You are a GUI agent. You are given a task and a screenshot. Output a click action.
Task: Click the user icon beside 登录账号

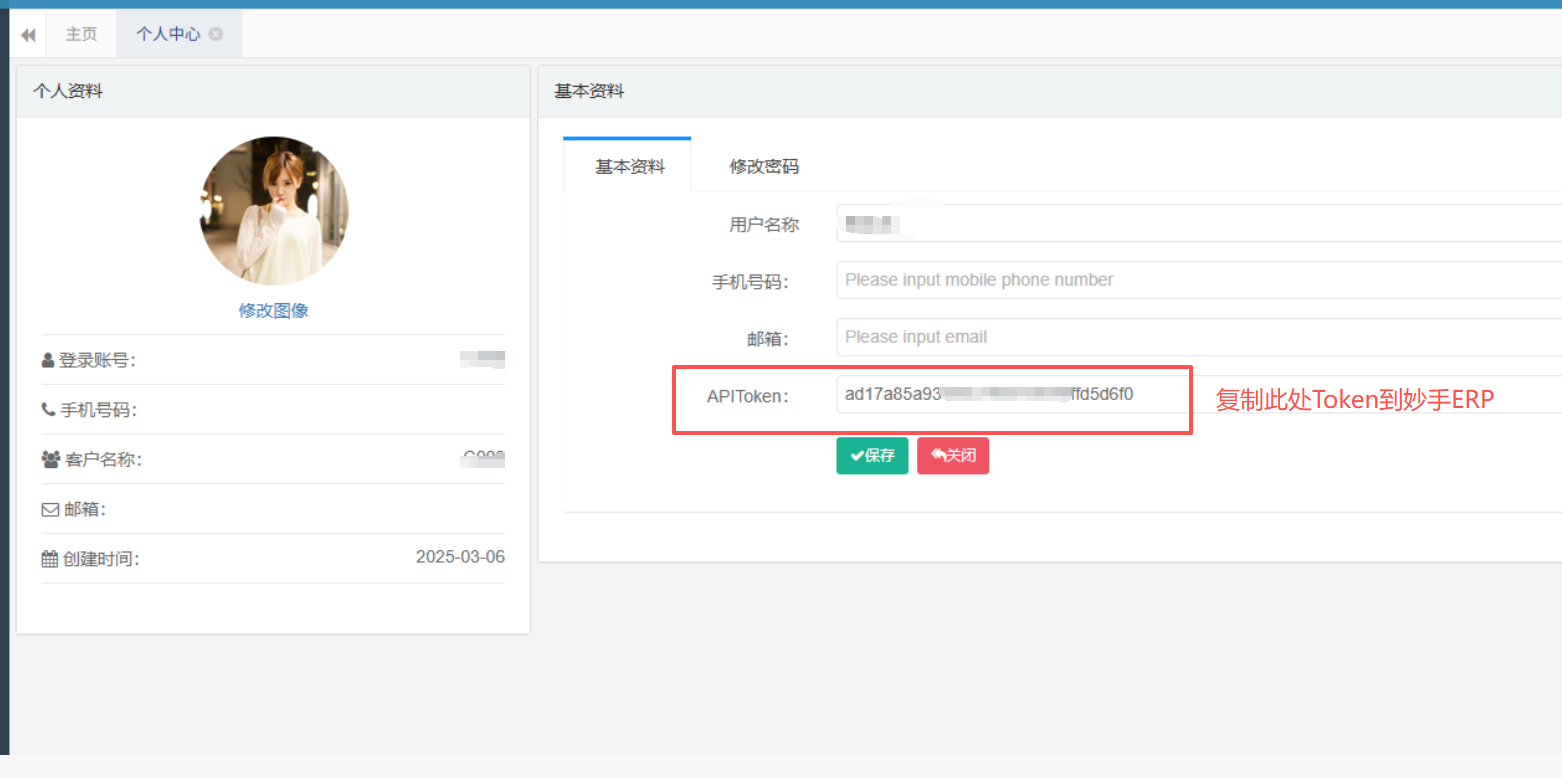tap(48, 360)
